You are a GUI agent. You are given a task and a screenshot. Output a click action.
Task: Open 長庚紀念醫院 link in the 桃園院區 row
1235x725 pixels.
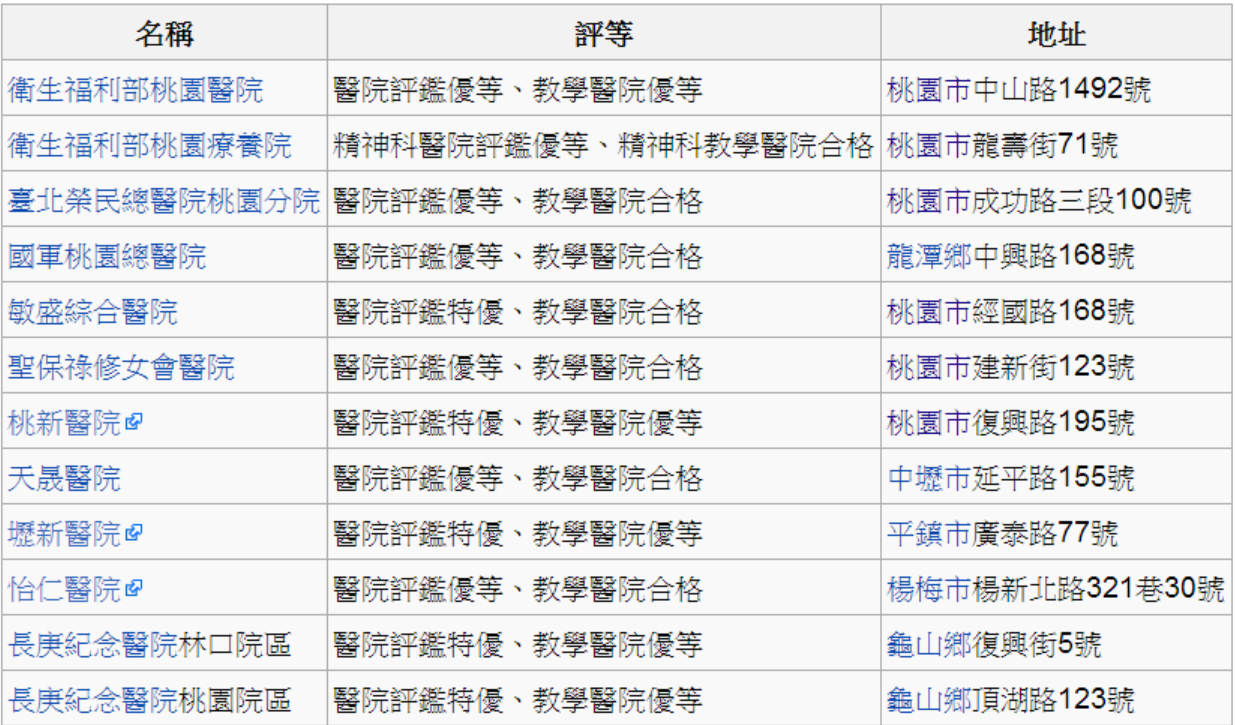[x=93, y=700]
